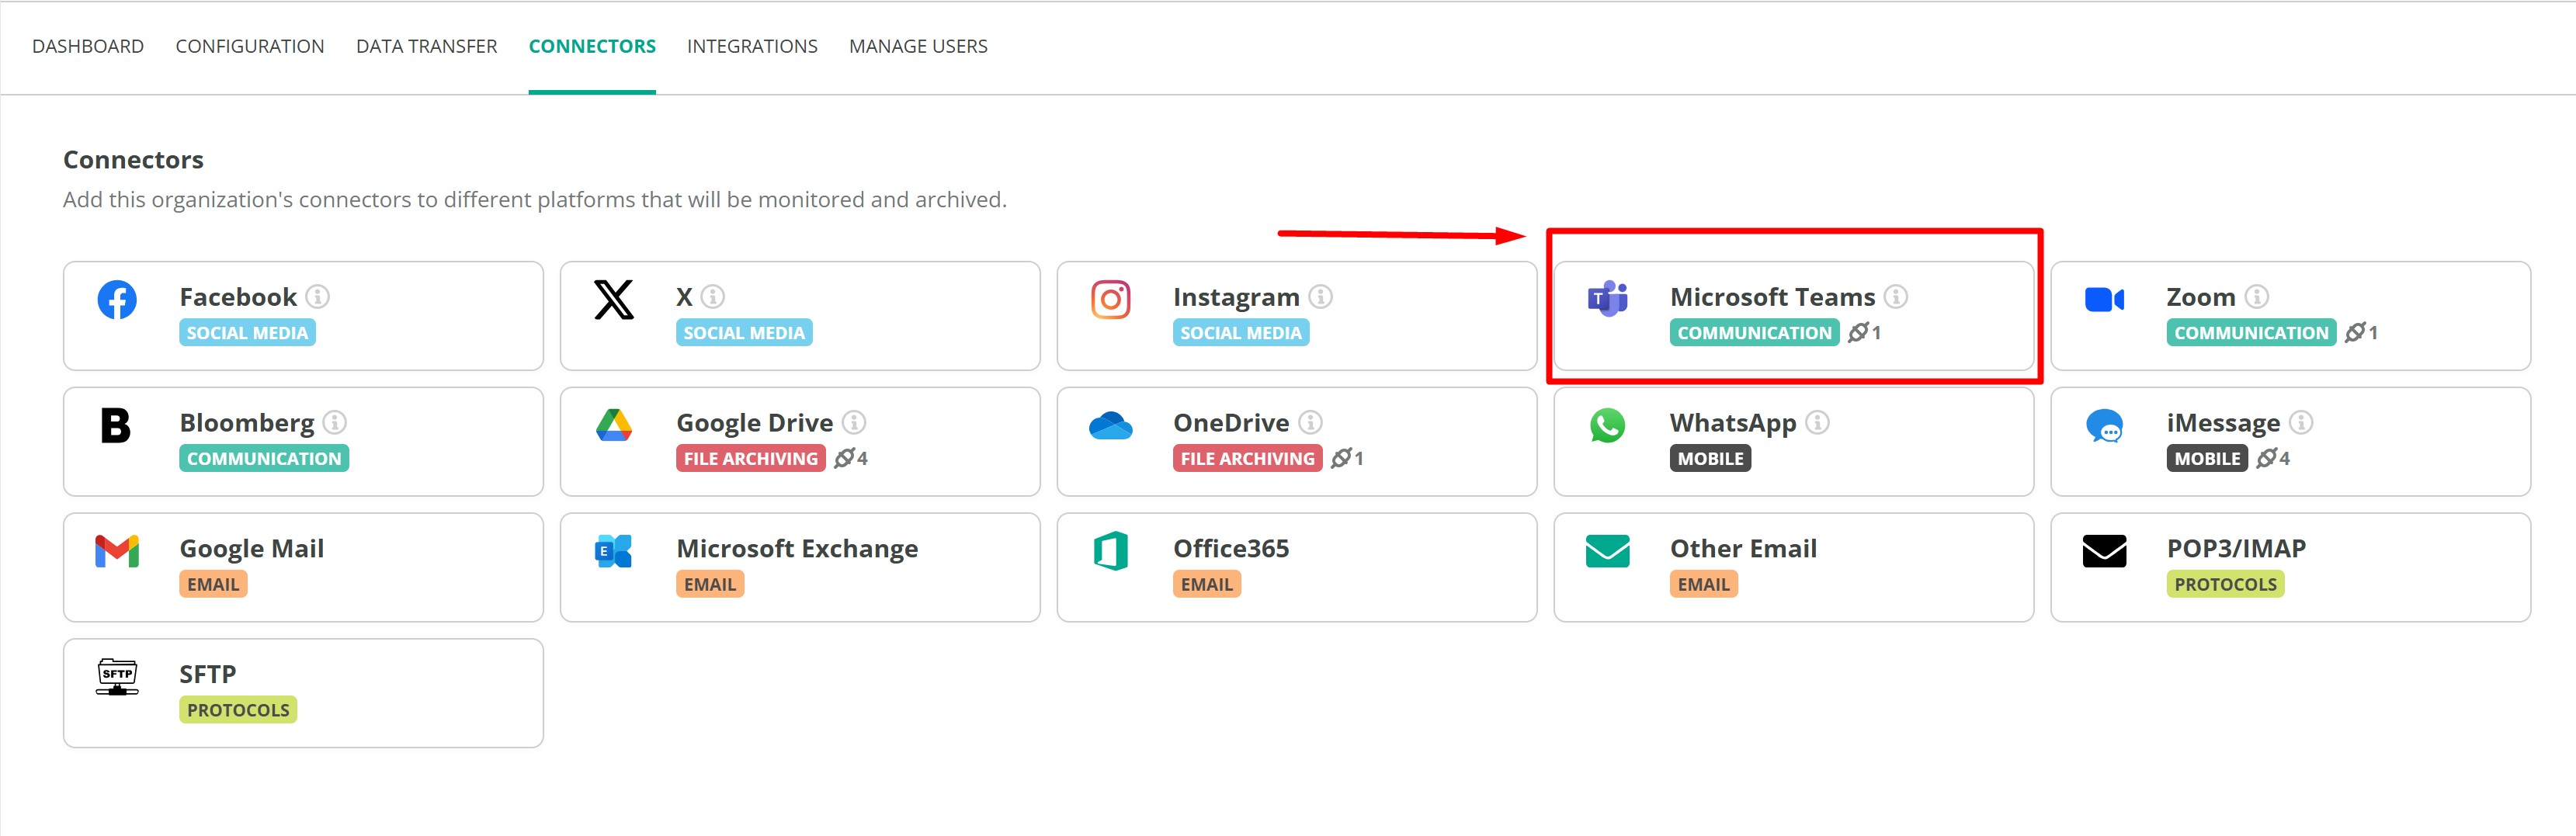Click Microsoft Teams' Communication tag

click(x=1754, y=333)
